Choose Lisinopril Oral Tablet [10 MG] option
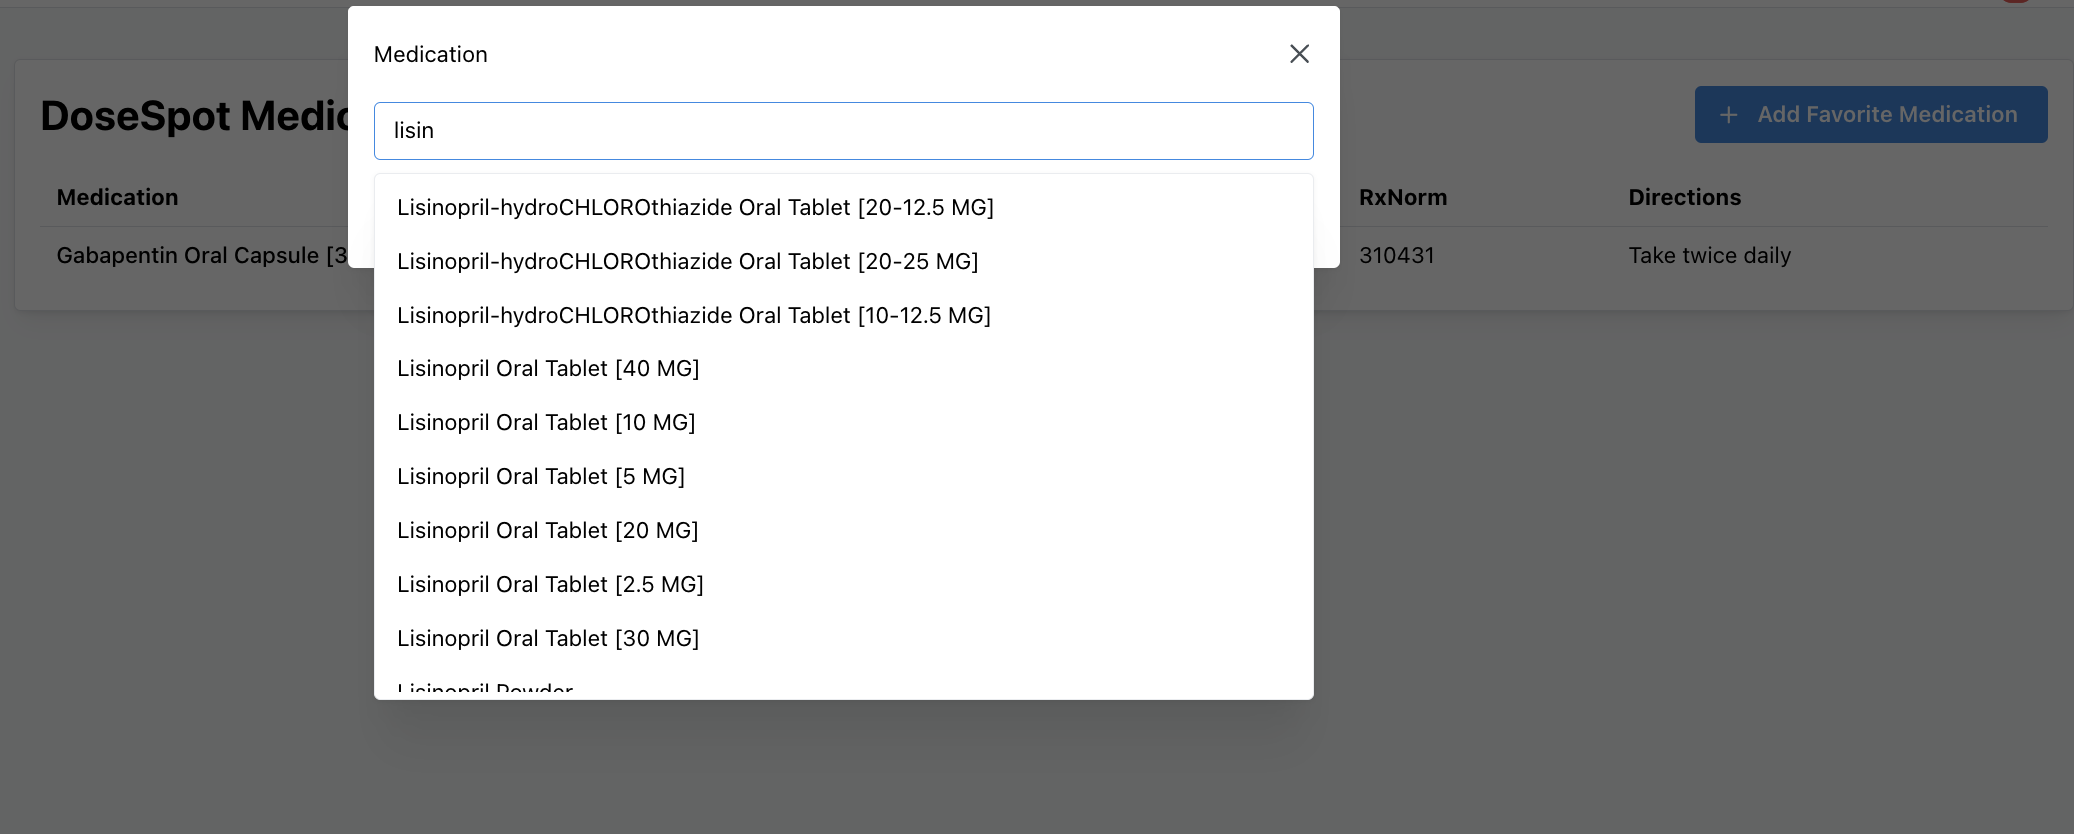The height and width of the screenshot is (834, 2074). click(x=546, y=423)
